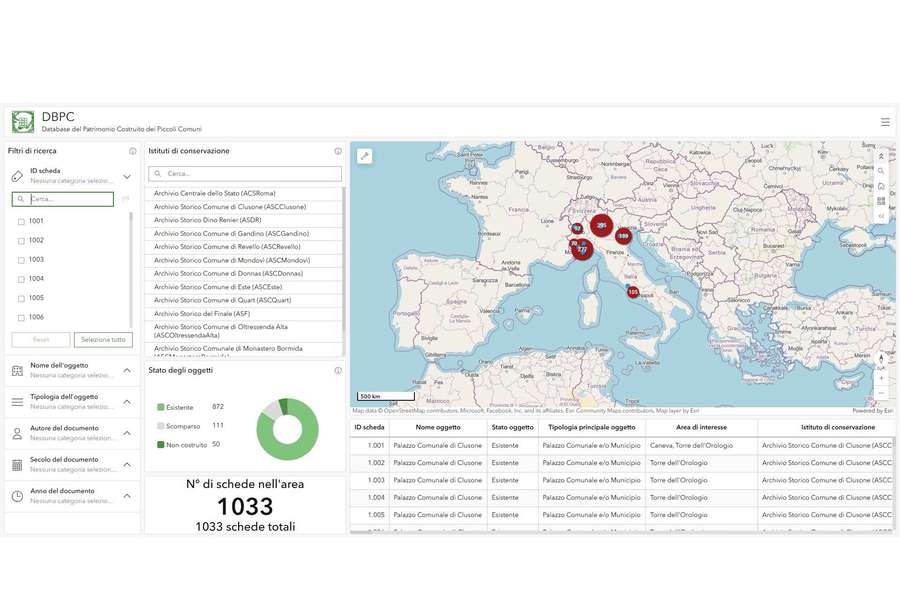Image resolution: width=900 pixels, height=600 pixels.
Task: Click the ID scheda column header
Action: (370, 428)
